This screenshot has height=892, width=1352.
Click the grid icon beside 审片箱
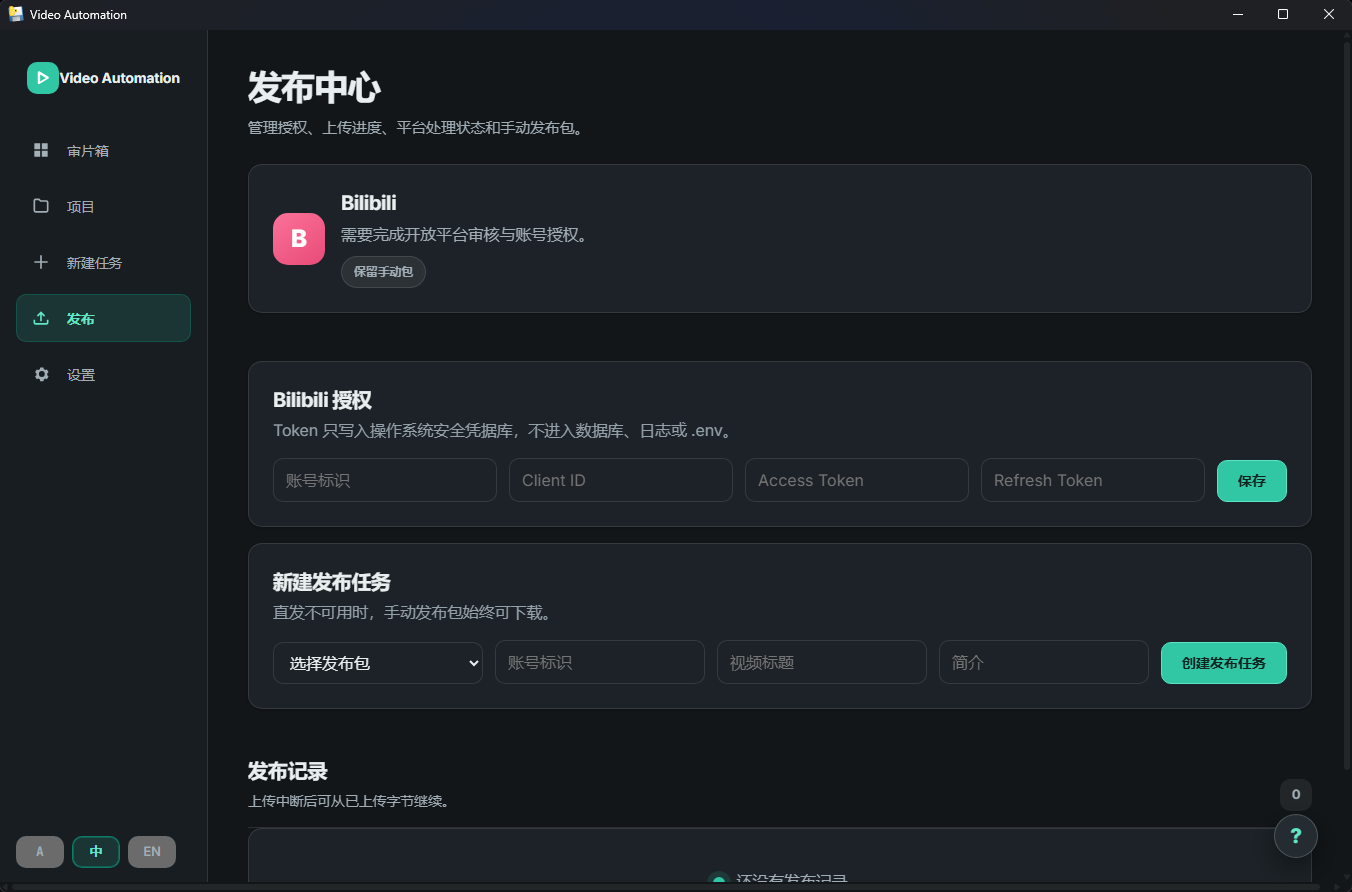point(41,150)
